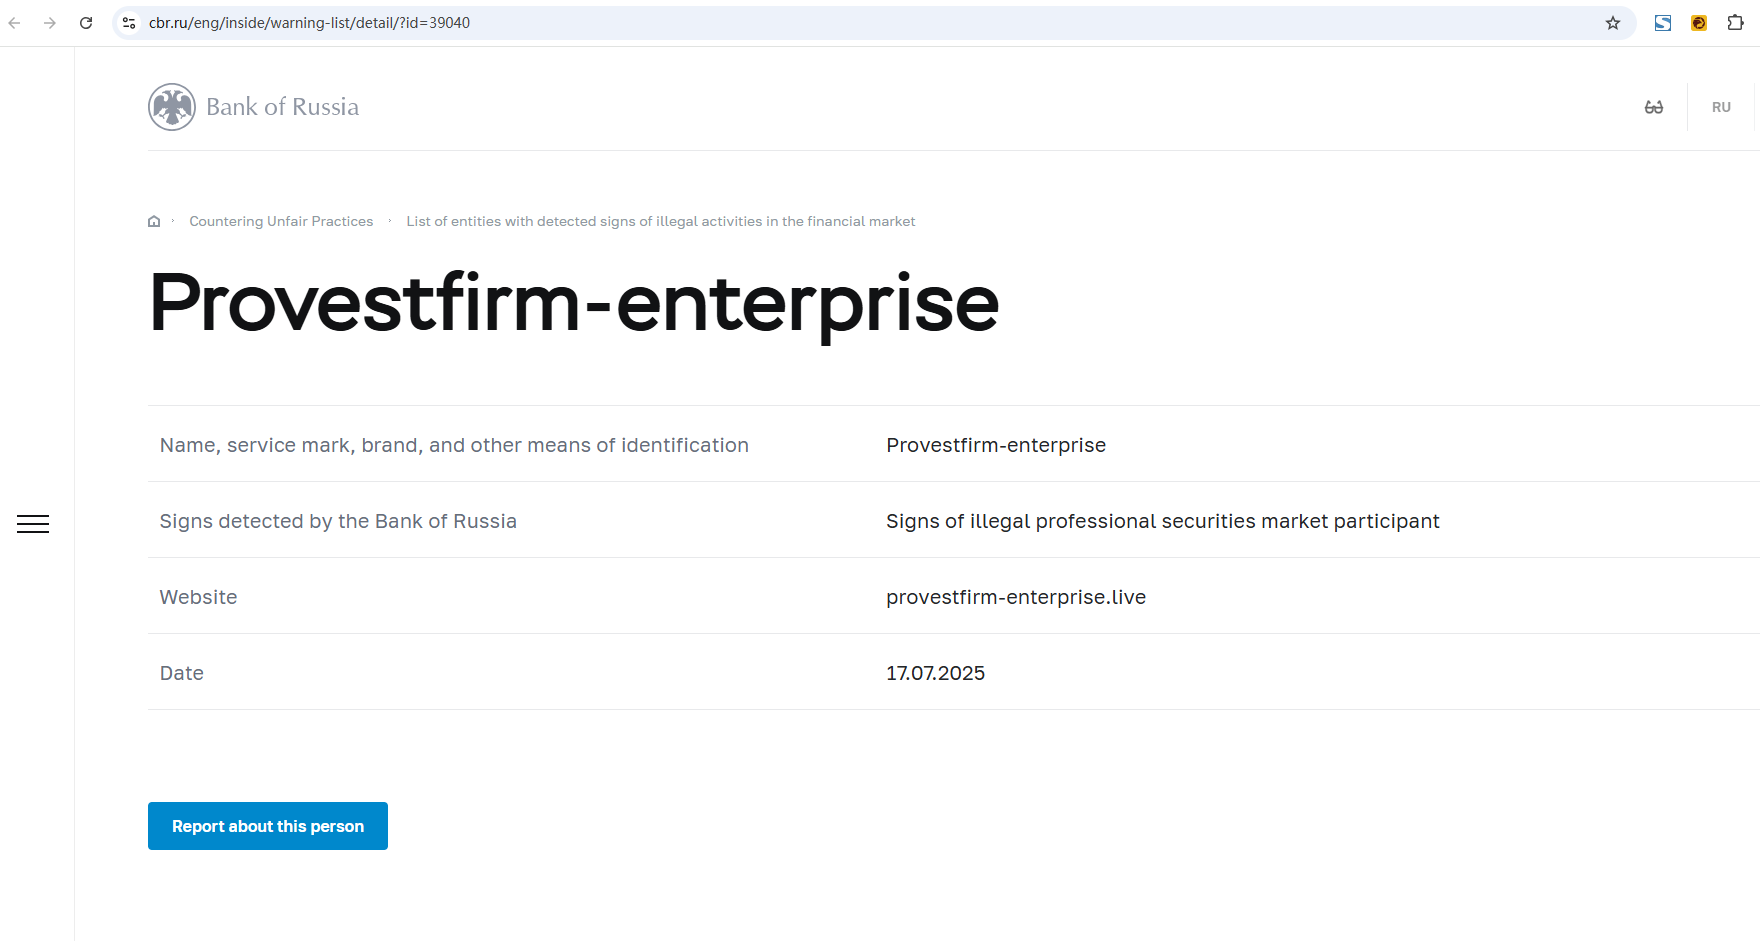Click the browser back arrow

(15, 23)
